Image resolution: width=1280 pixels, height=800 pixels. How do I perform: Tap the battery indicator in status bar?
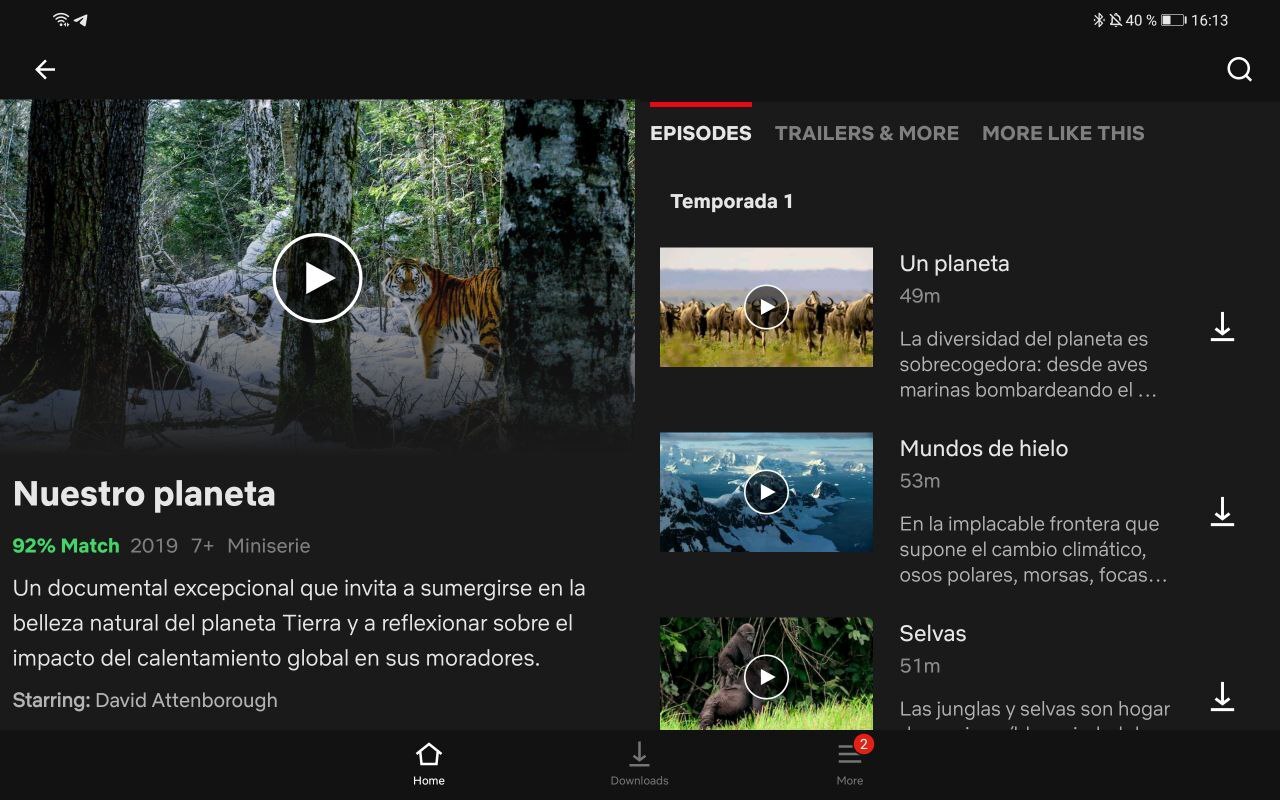tap(1173, 20)
